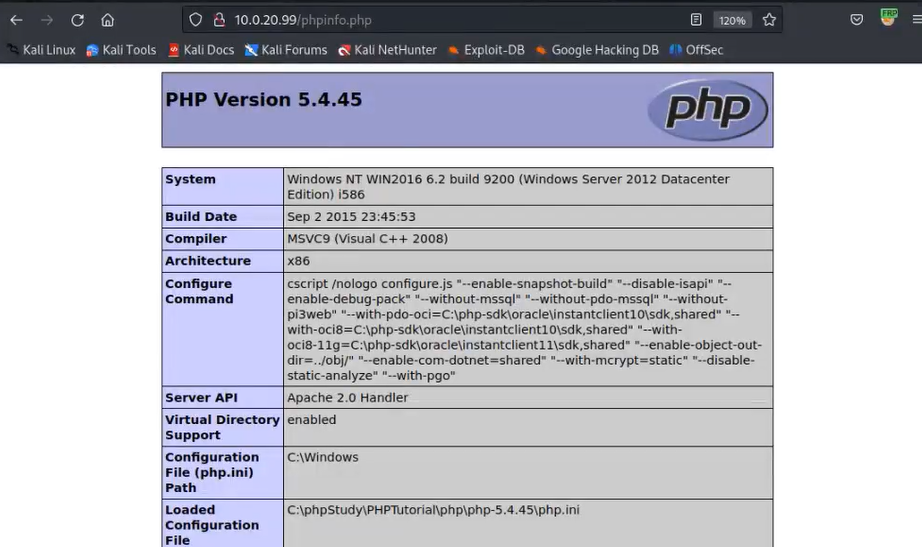Image resolution: width=922 pixels, height=547 pixels.
Task: Open the Kali Docs bookmark
Action: [x=201, y=50]
